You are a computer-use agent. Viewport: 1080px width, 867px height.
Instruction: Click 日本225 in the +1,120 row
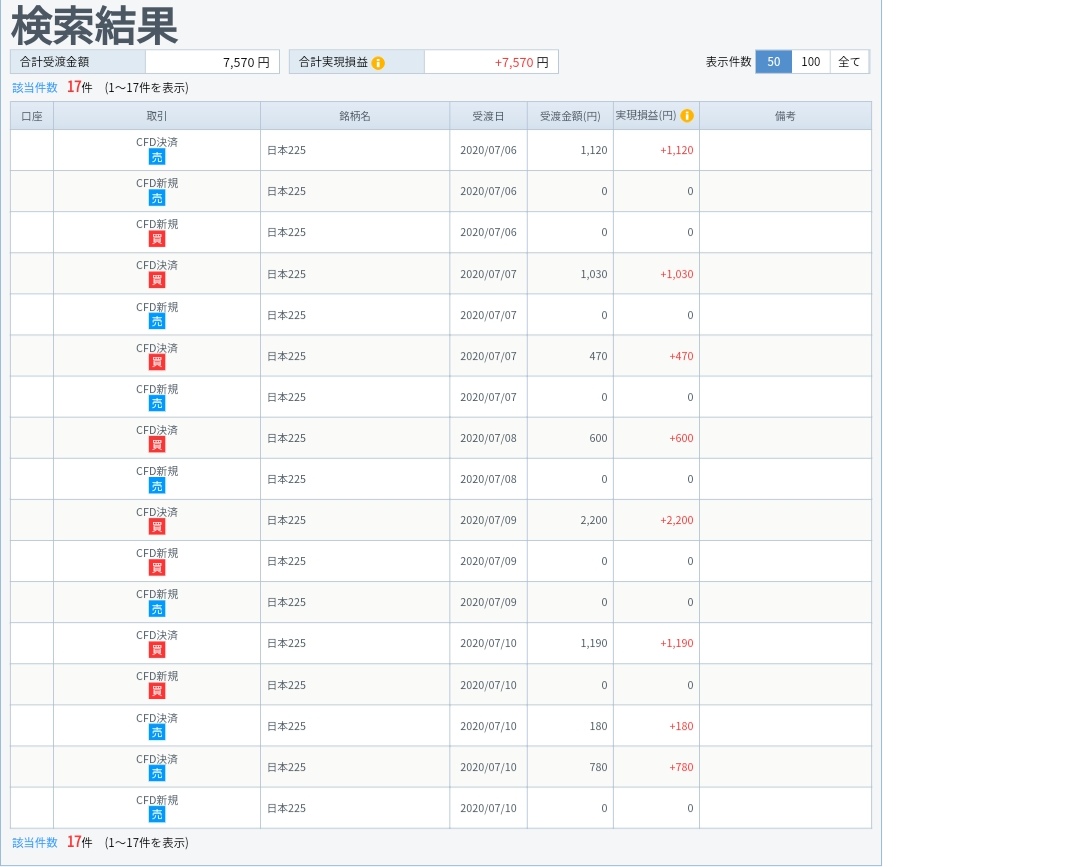[x=287, y=150]
